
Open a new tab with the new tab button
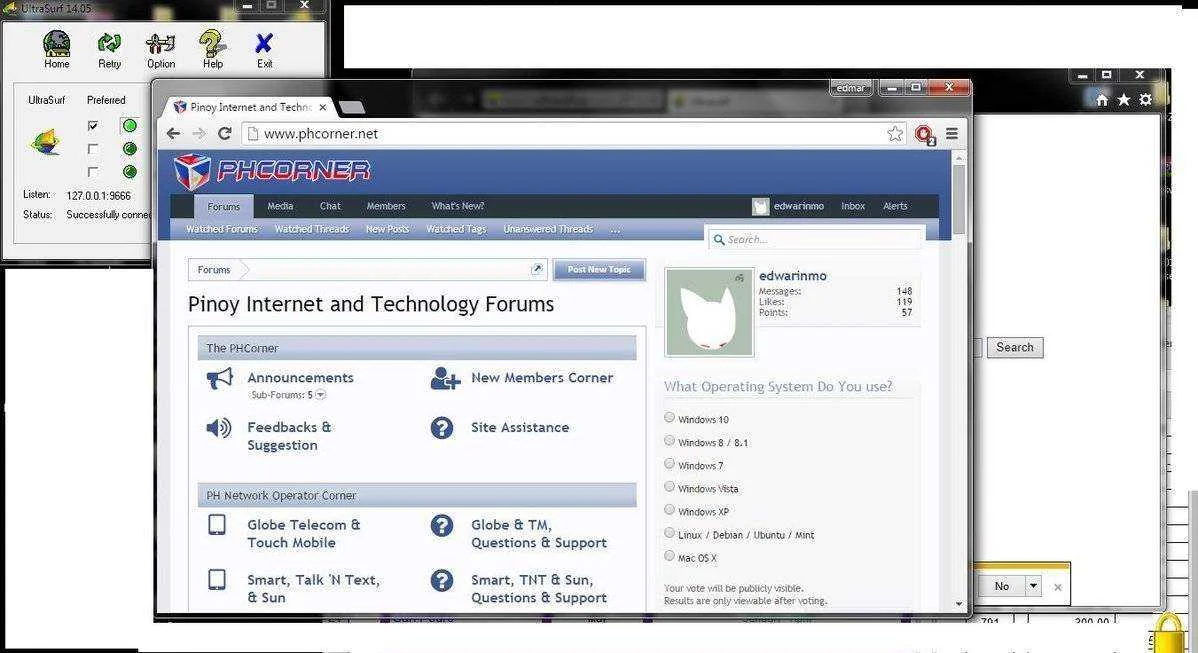point(351,108)
